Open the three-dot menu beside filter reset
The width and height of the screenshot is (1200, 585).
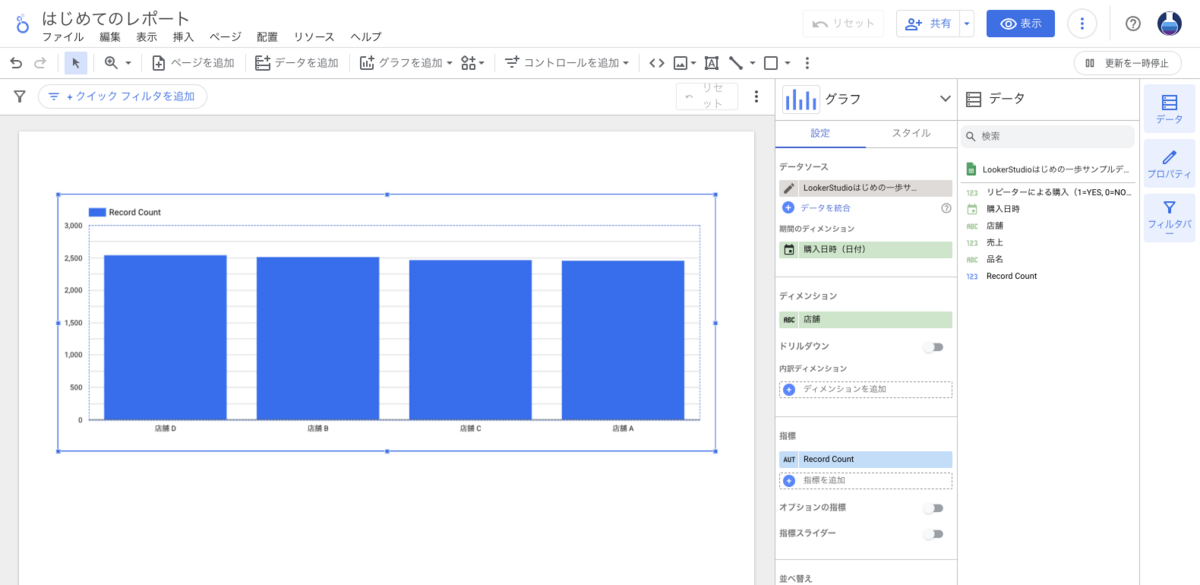point(756,97)
